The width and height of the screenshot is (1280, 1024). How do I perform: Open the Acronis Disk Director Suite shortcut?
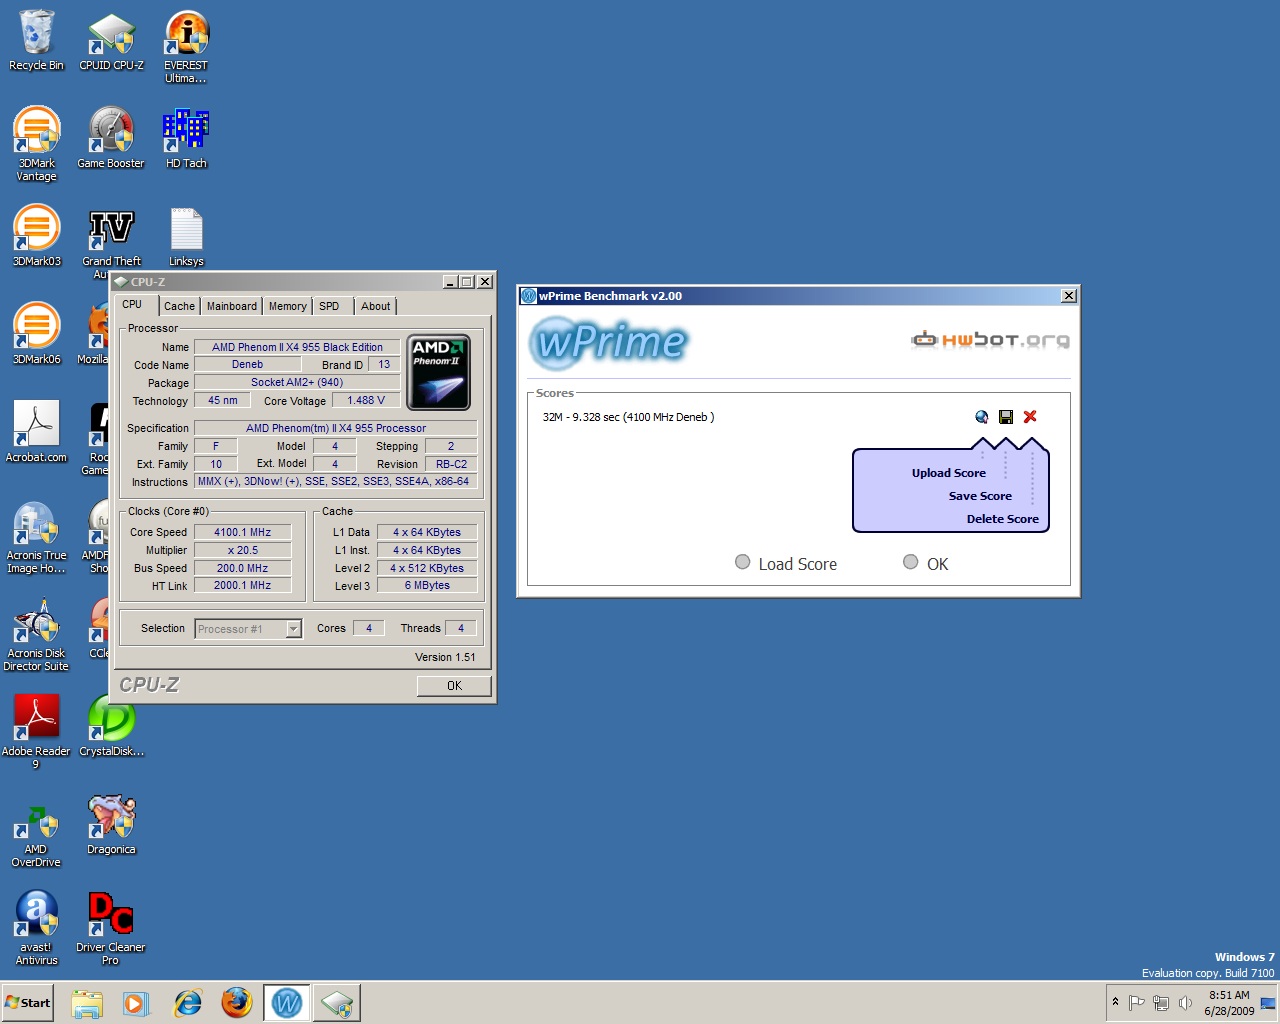(36, 635)
